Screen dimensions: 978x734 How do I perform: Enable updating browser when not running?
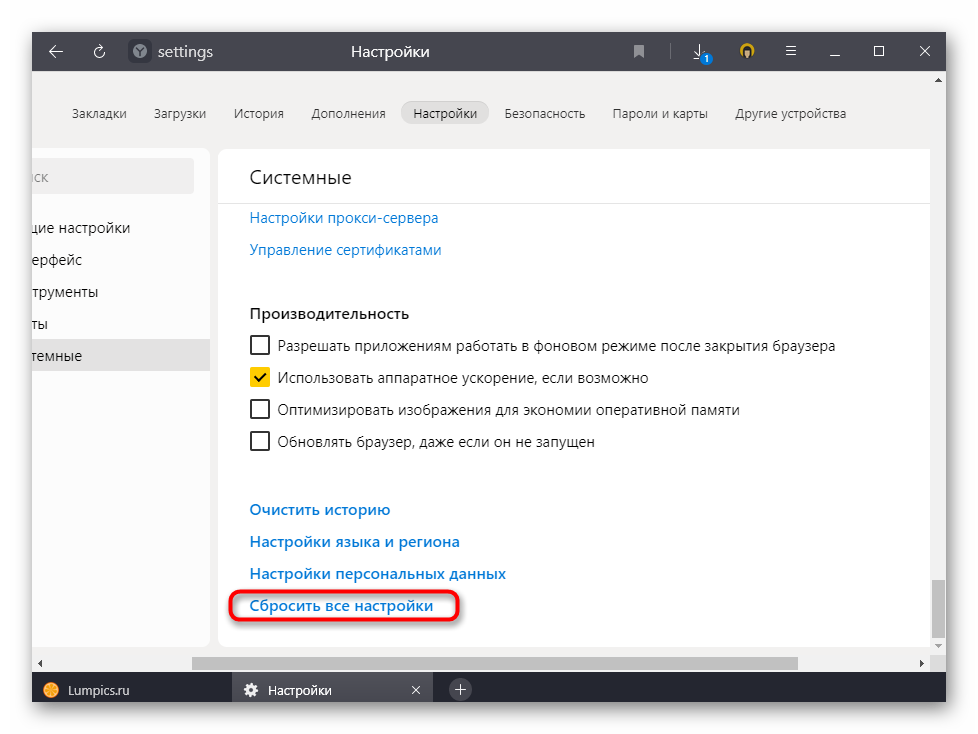(x=259, y=441)
